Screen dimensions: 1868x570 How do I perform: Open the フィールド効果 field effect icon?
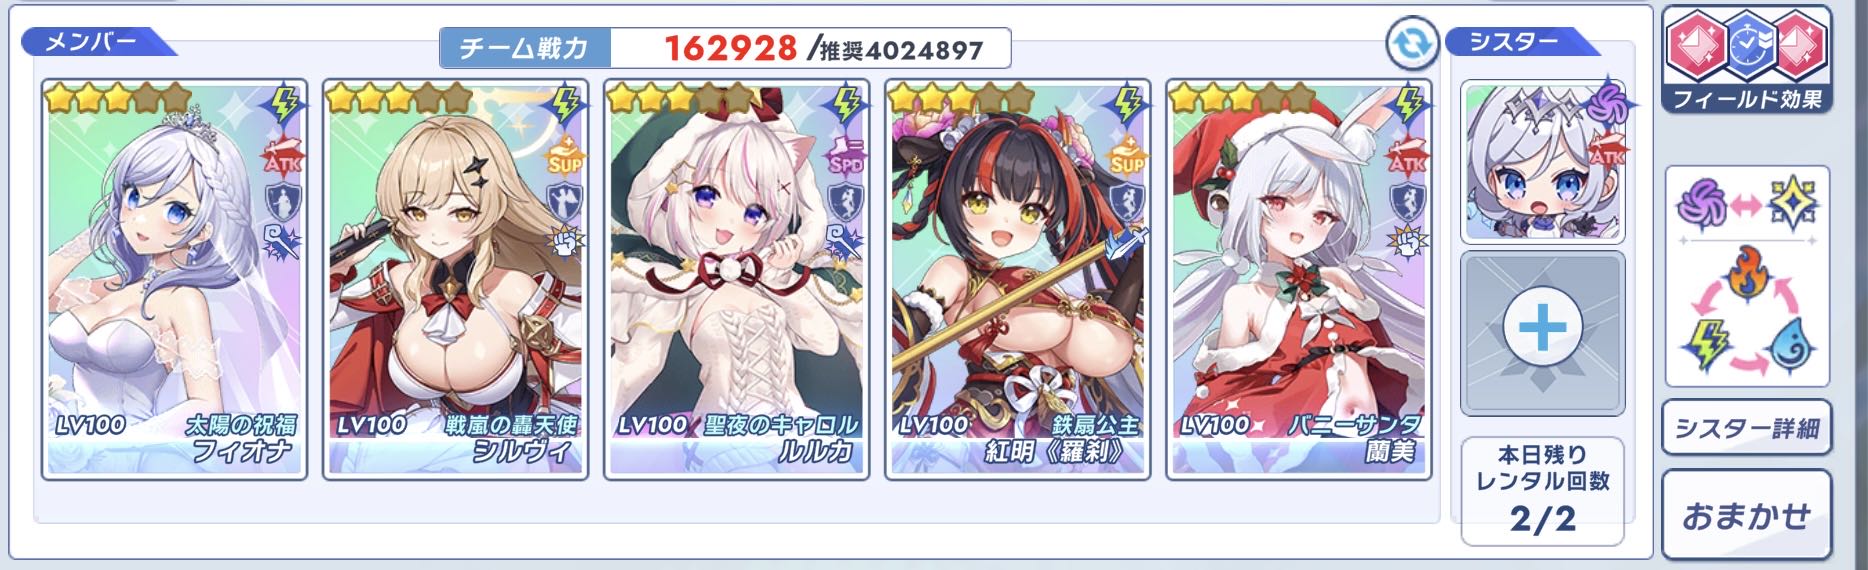point(1746,60)
